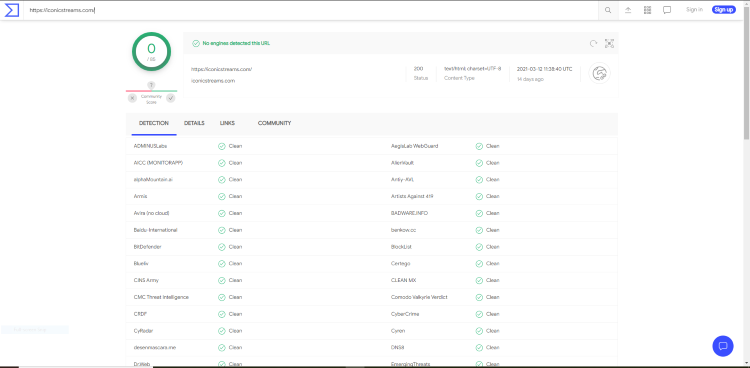Screen dimensions: 750x368
Task: Open the upload file icon
Action: click(x=628, y=10)
